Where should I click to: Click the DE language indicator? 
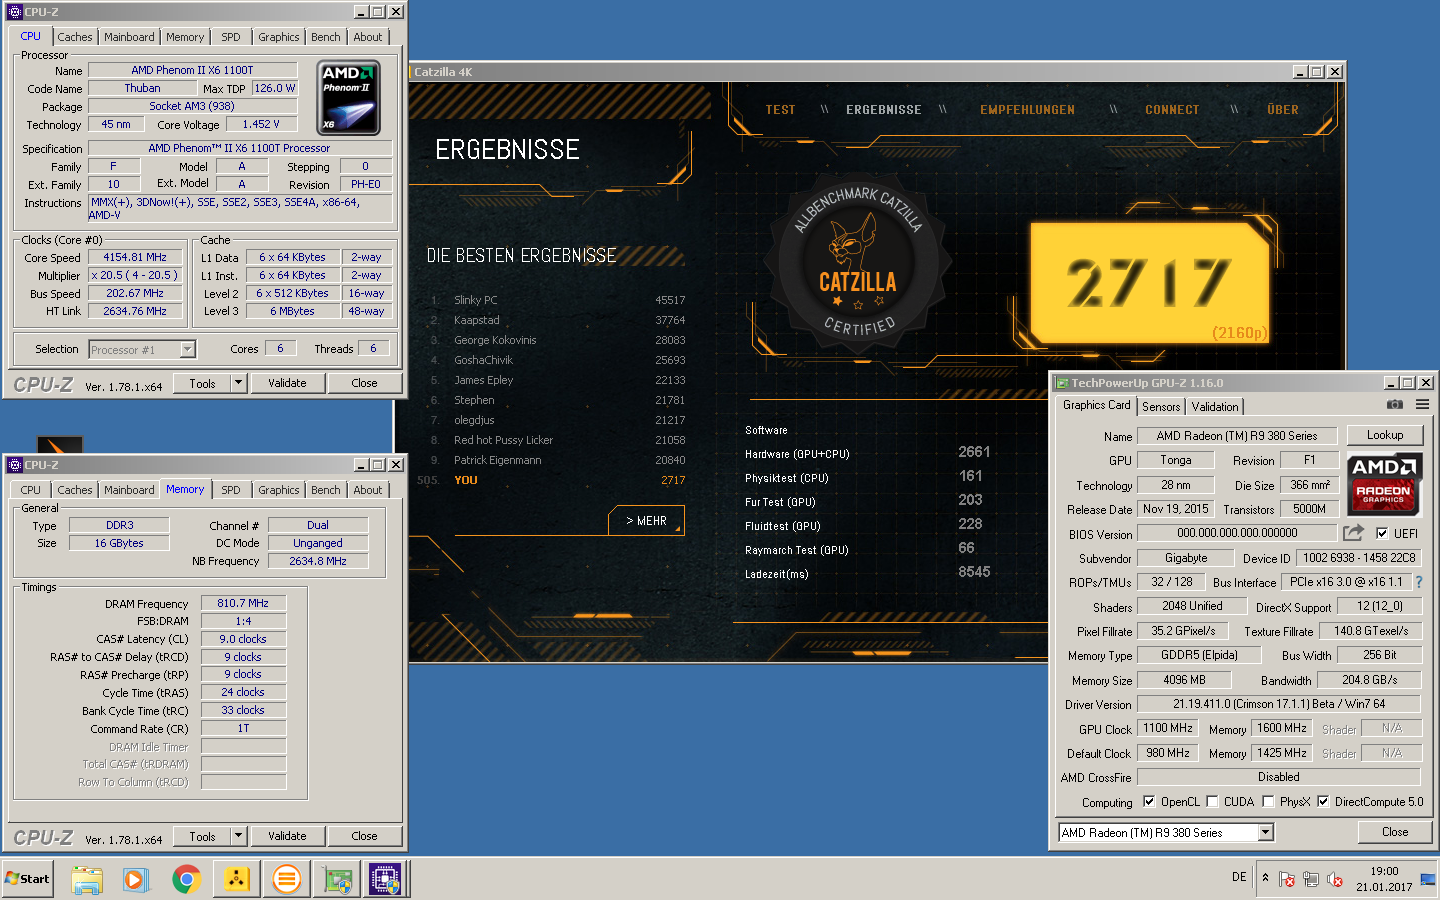tap(1239, 877)
